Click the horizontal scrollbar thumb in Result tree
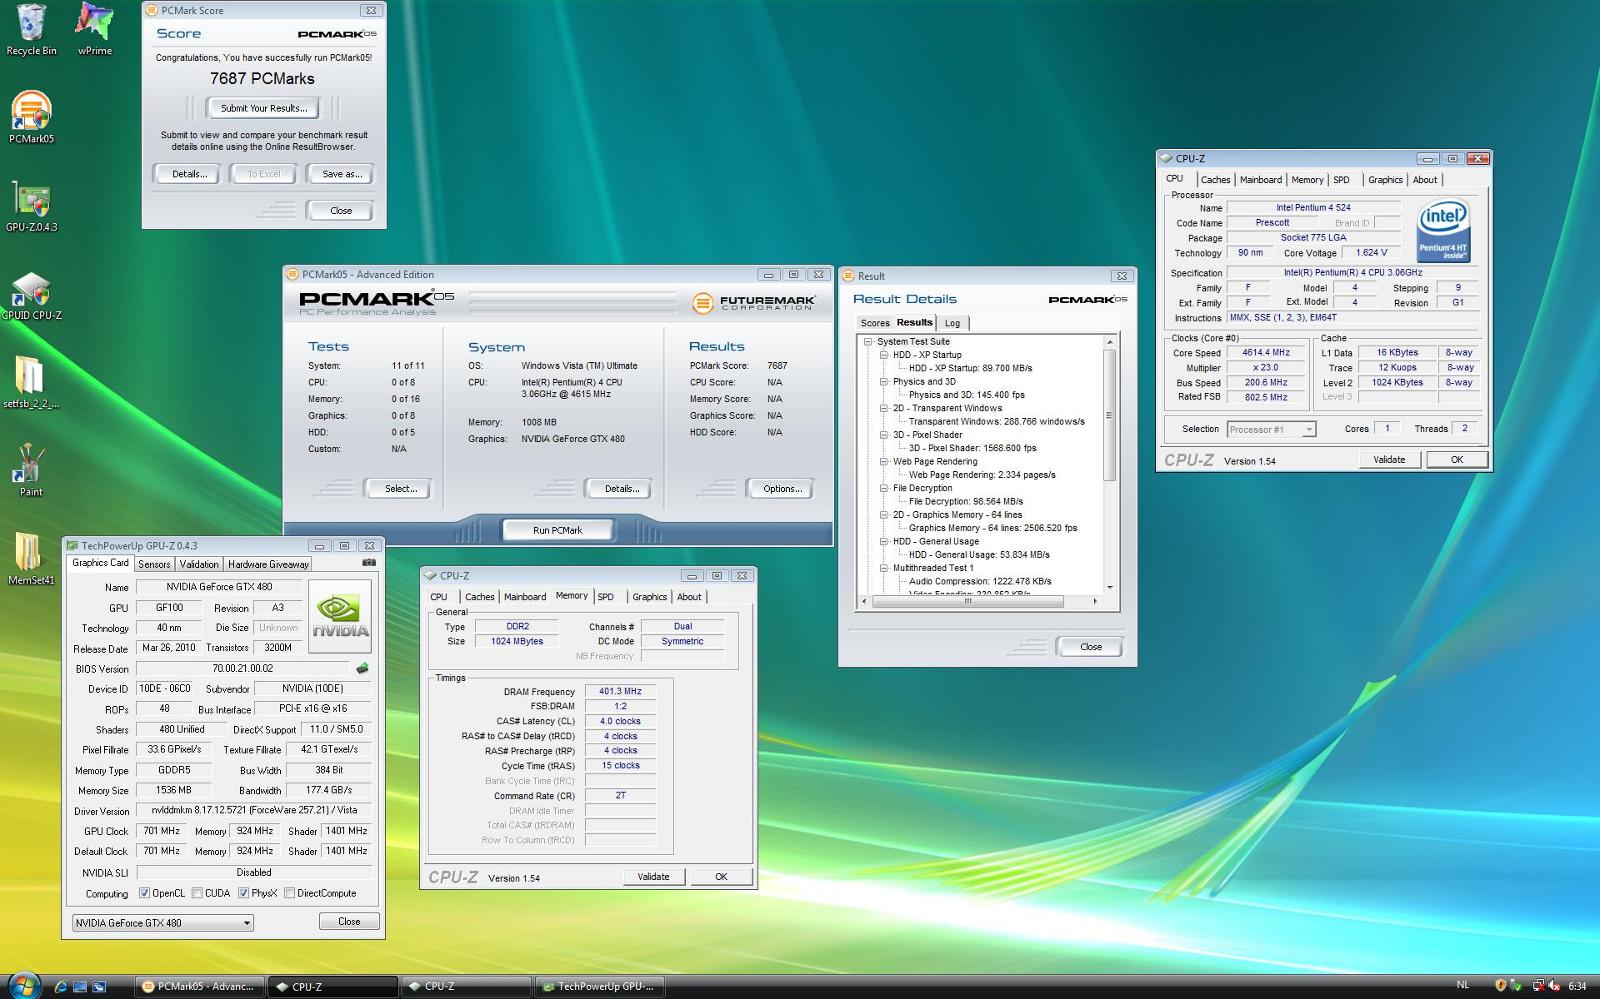Viewport: 1600px width, 999px height. click(x=968, y=602)
